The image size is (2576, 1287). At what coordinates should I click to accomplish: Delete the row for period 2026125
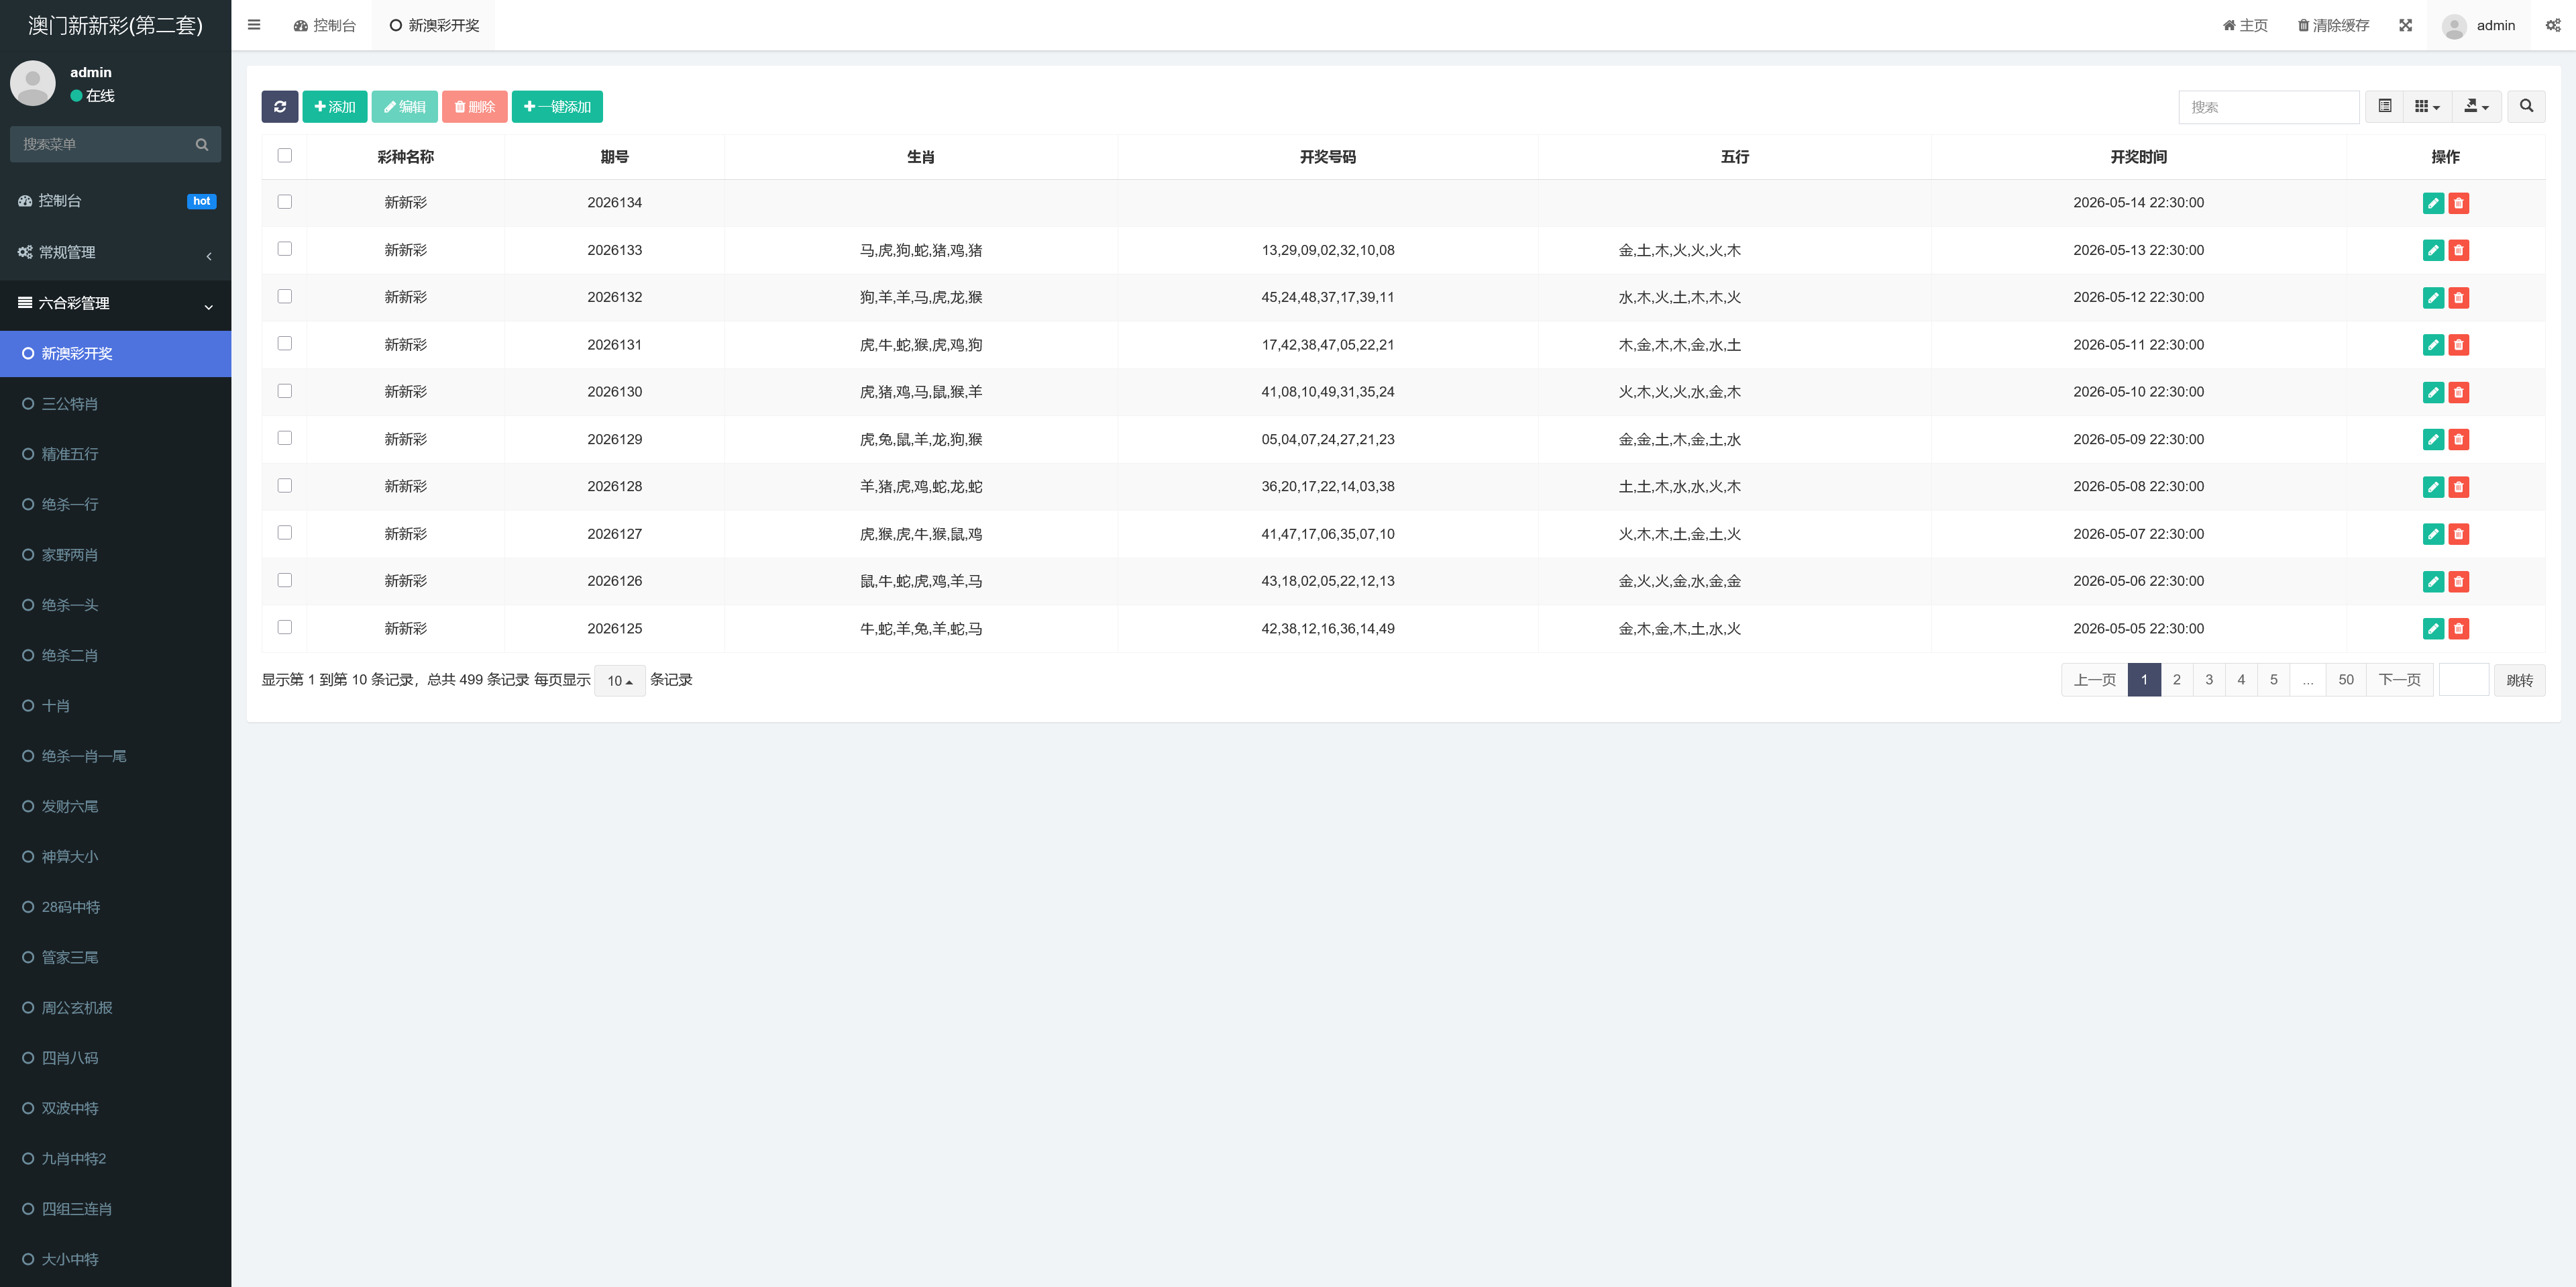2458,629
